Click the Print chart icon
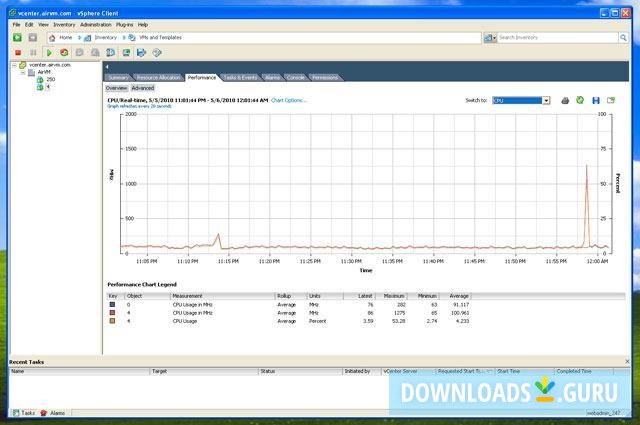Viewport: 640px width, 425px height. coord(565,100)
